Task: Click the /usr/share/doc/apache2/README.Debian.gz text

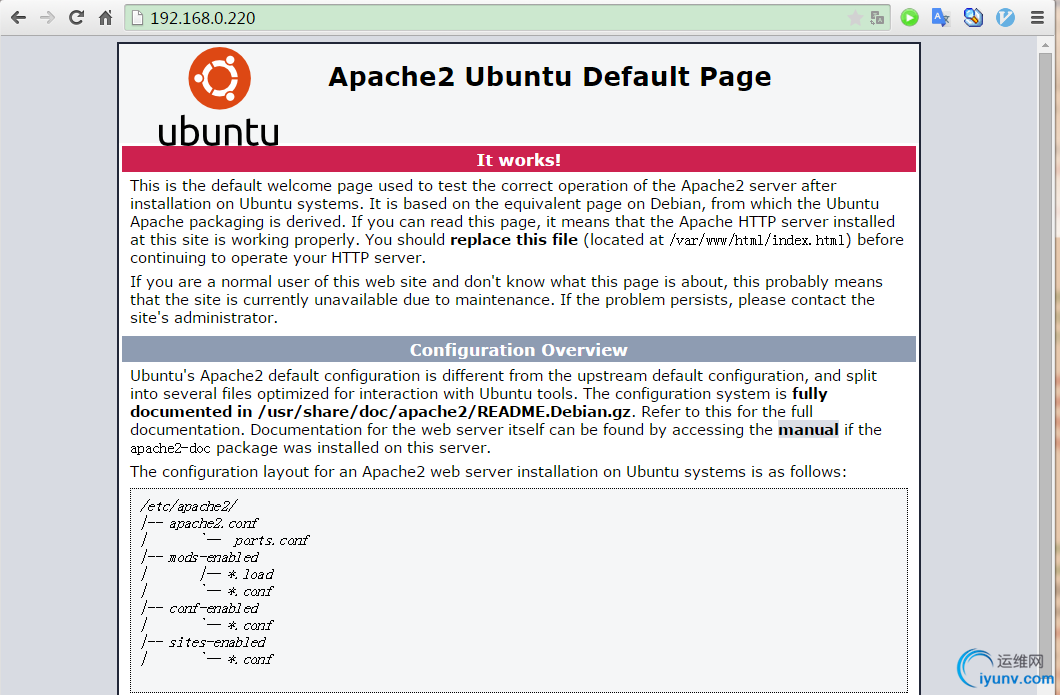Action: point(445,412)
